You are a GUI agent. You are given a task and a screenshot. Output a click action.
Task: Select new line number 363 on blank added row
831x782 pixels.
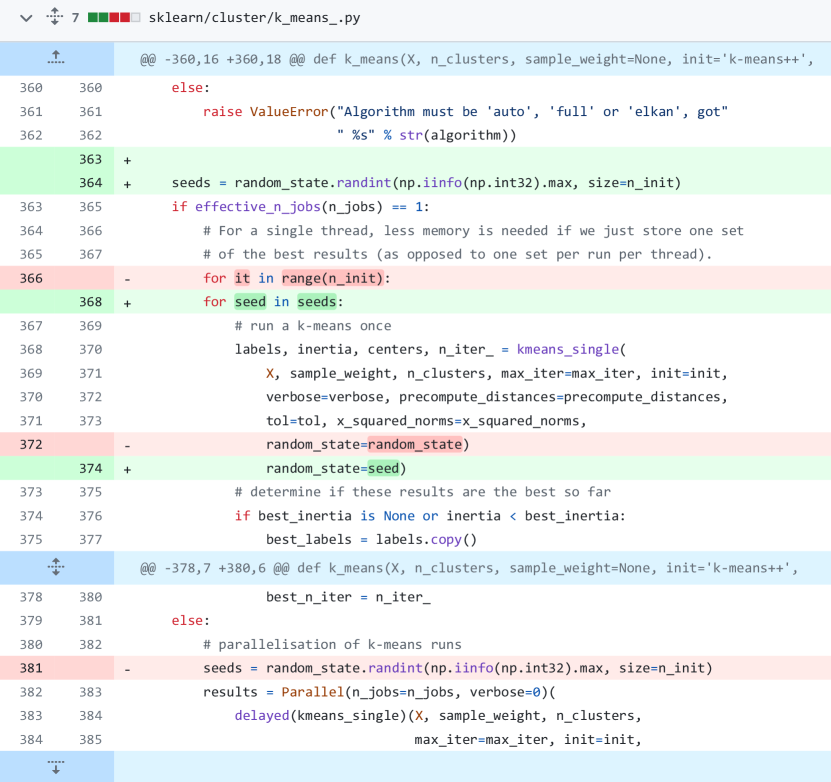[91, 159]
